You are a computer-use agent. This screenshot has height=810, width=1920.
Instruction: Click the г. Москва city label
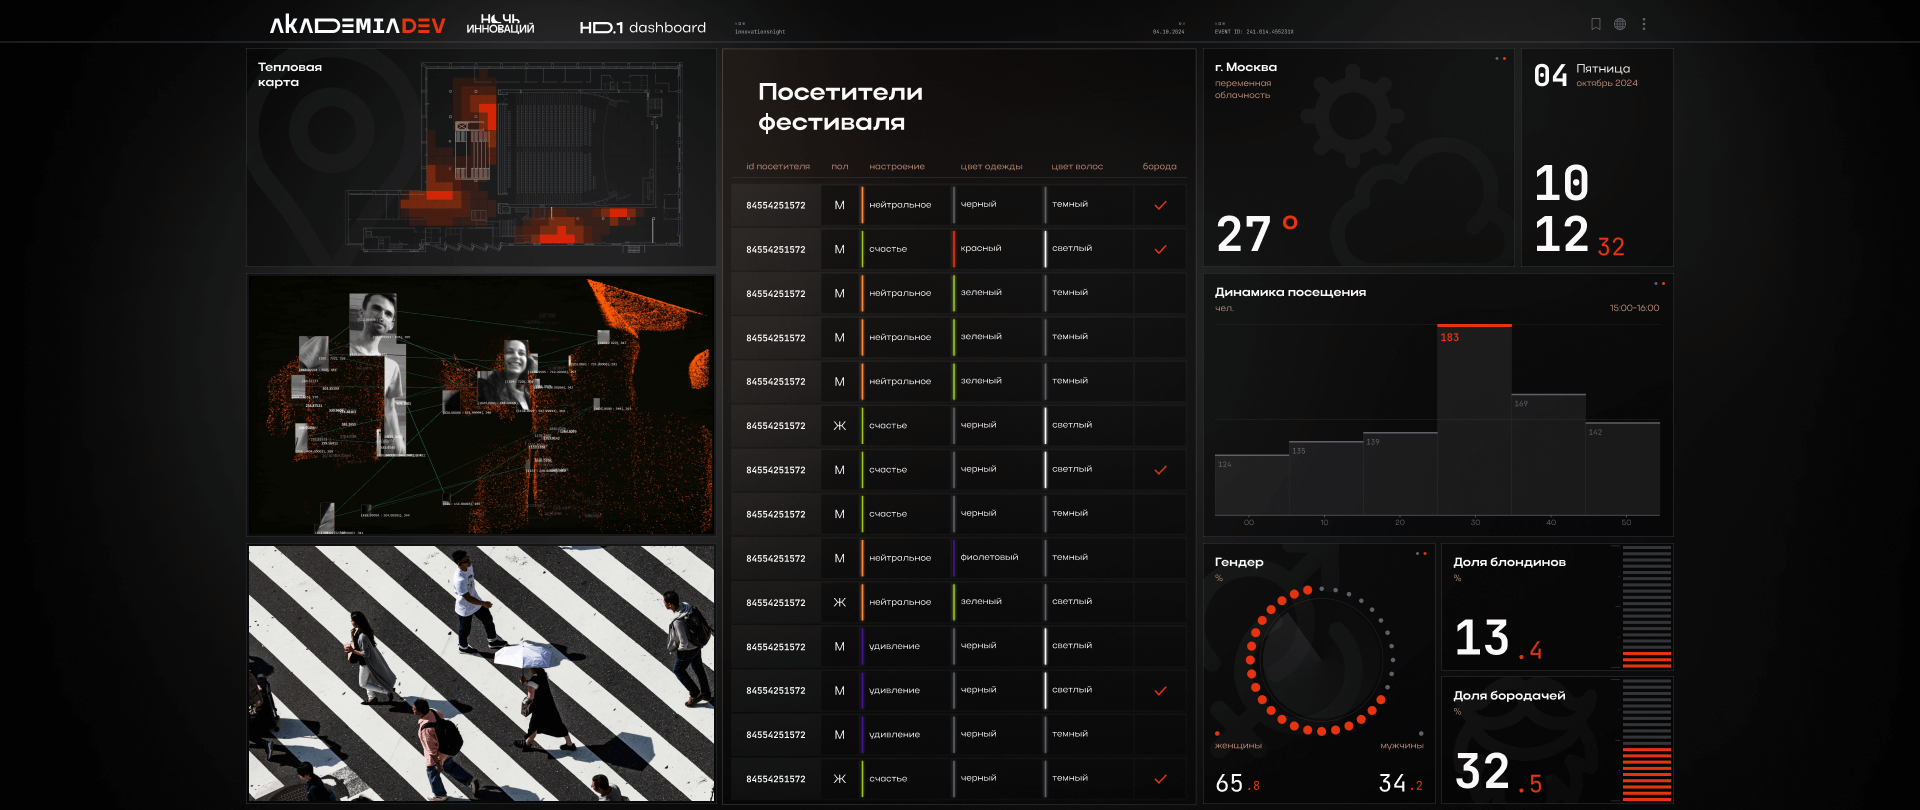coord(1245,67)
